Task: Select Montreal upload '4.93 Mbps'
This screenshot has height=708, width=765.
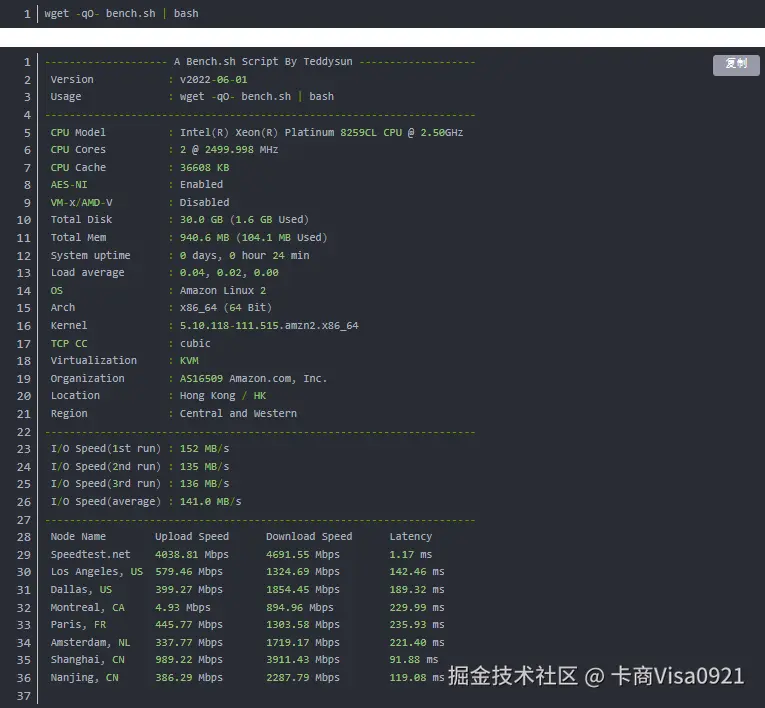Action: pos(183,608)
